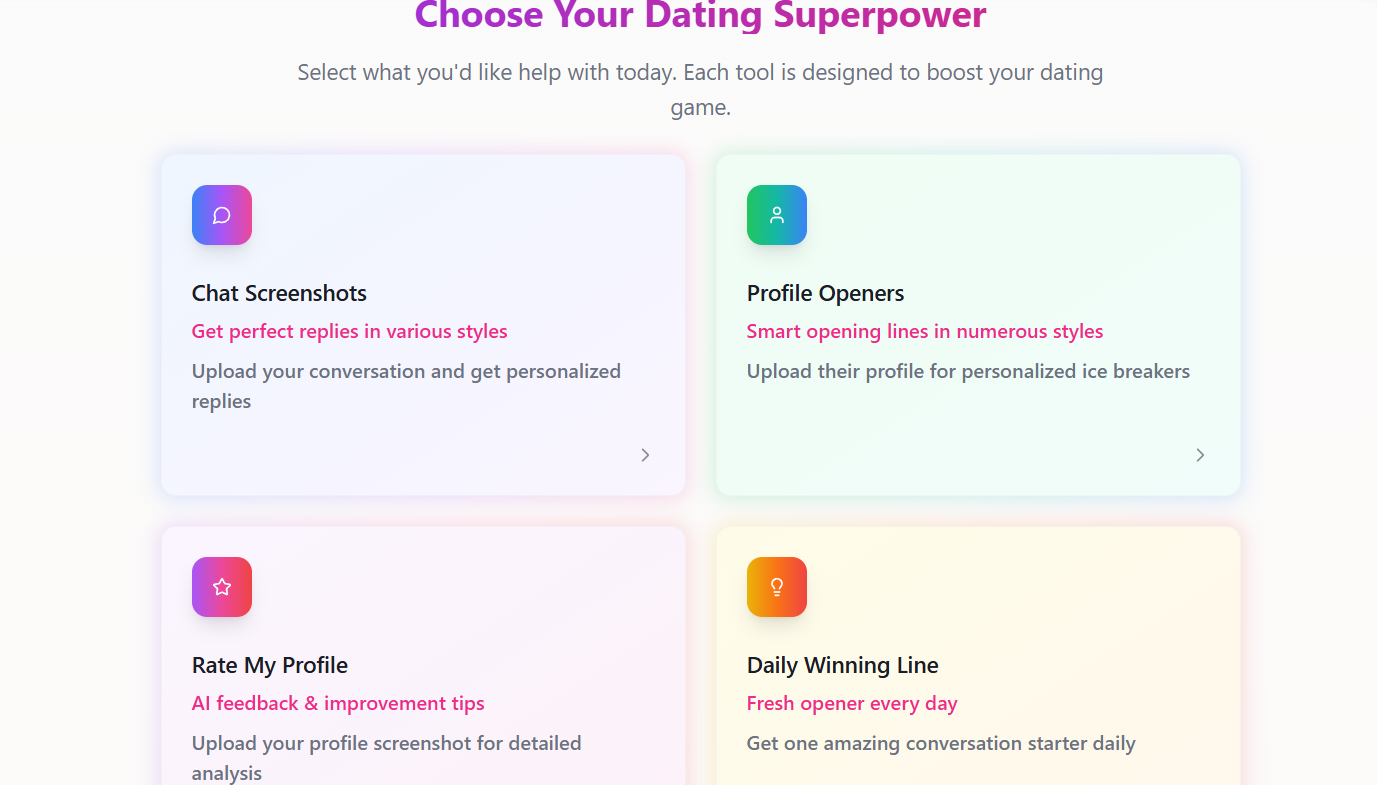
Task: Click the "Choose Your Dating Superpower" heading
Action: click(700, 14)
